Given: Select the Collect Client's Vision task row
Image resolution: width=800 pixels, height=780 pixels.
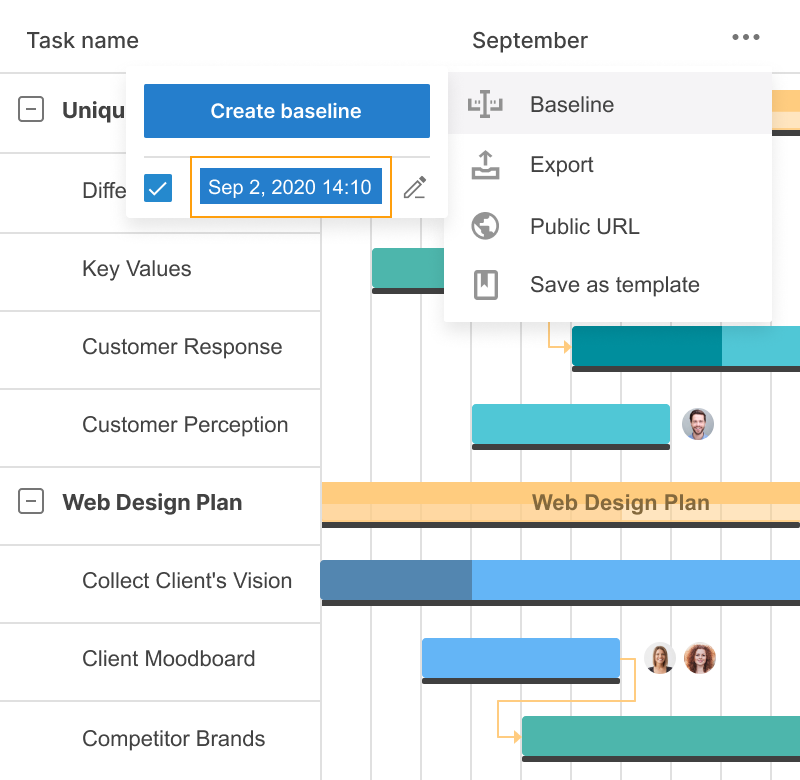Looking at the screenshot, I should tap(187, 581).
